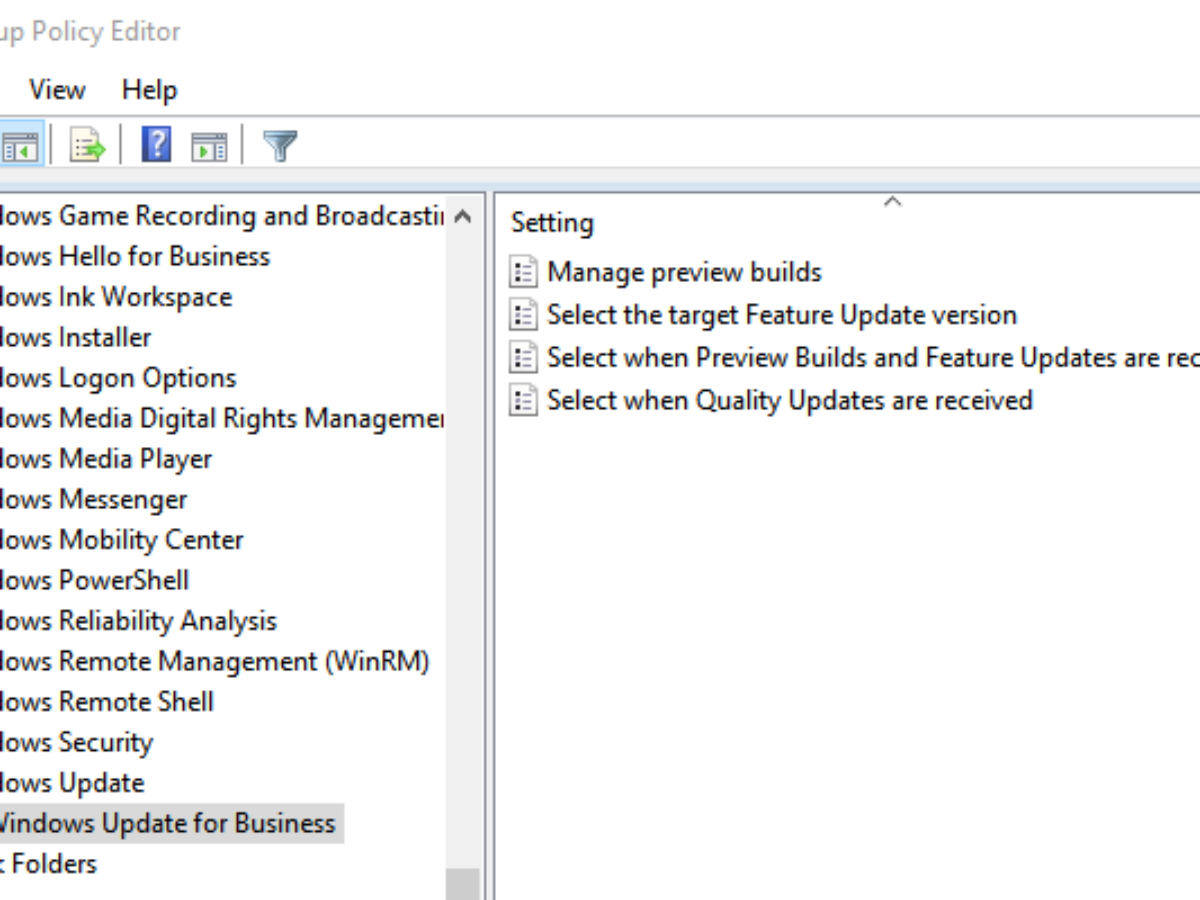Select Windows Security tree item

click(77, 742)
